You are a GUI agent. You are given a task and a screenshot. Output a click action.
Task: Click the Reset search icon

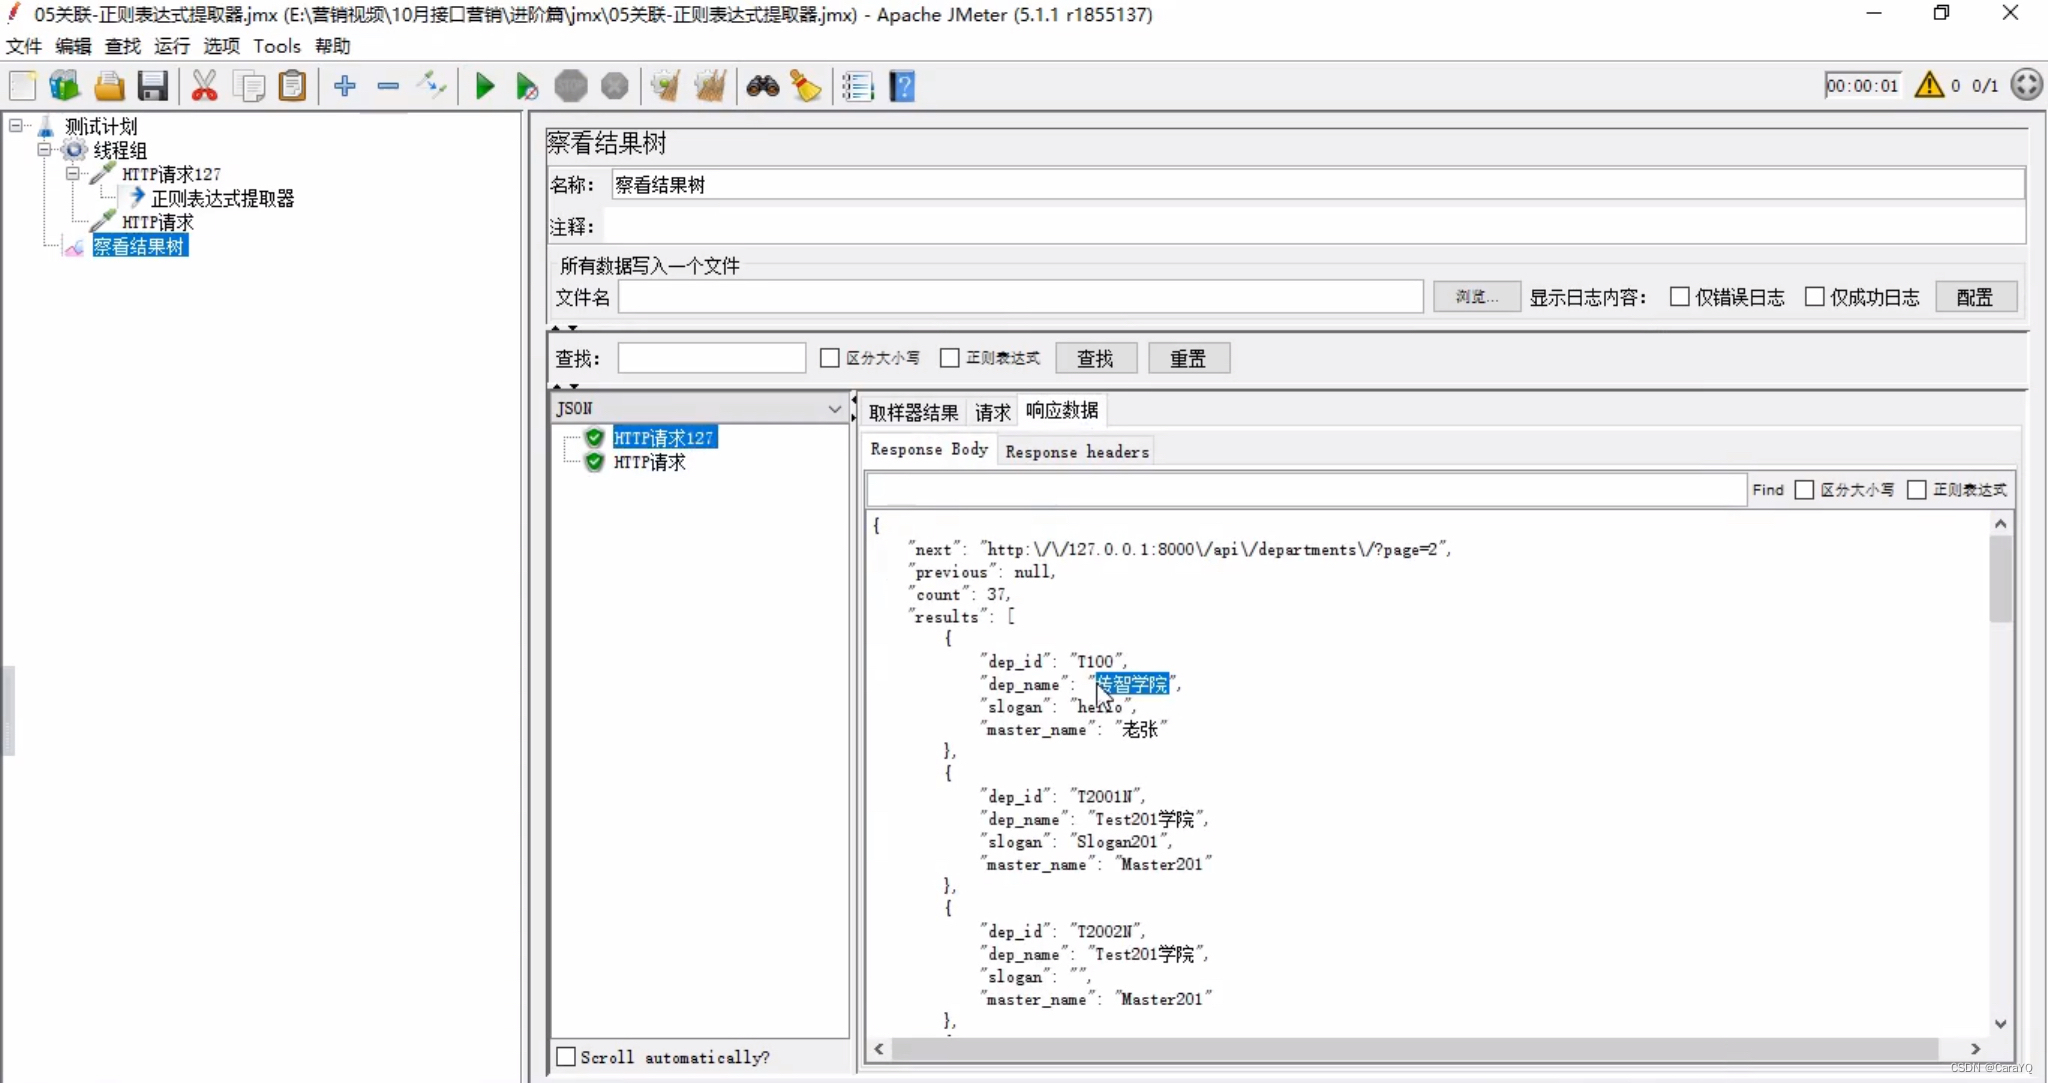(806, 86)
